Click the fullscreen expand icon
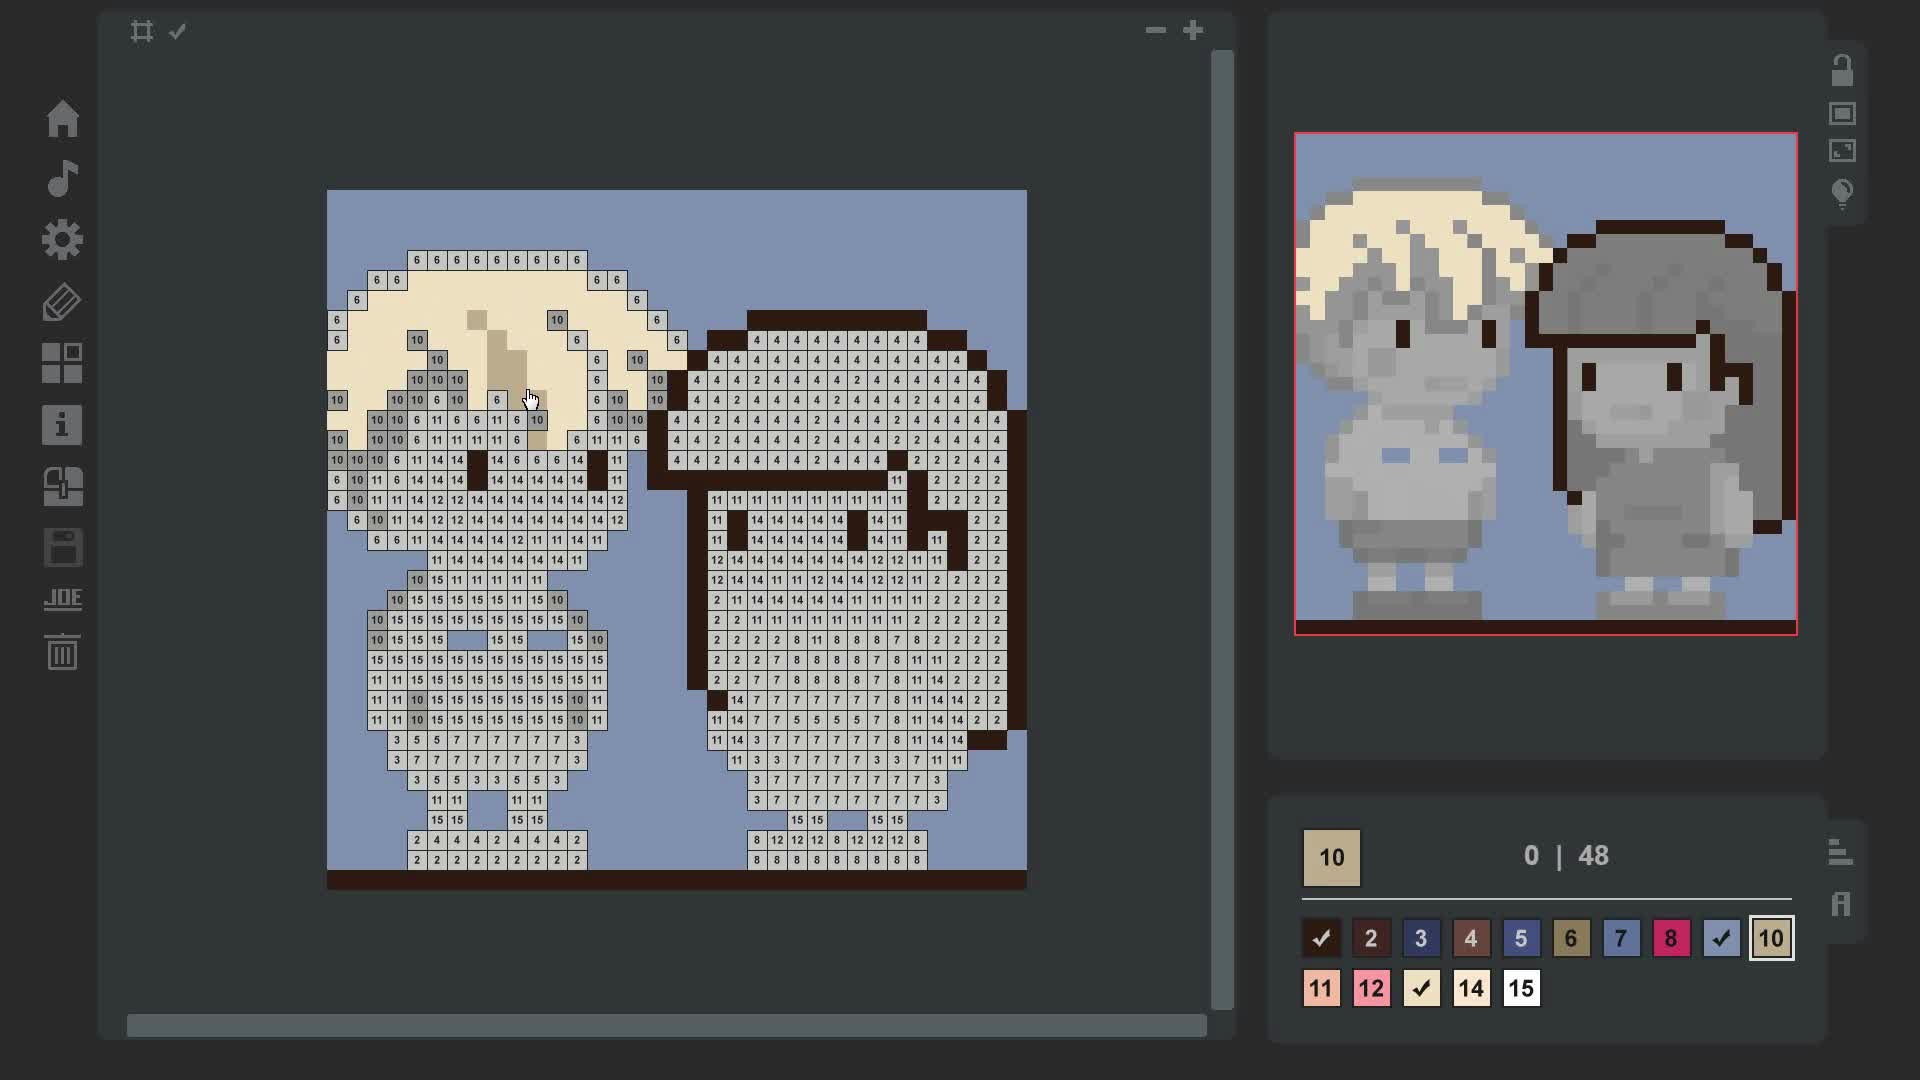The image size is (1920, 1080). (1842, 151)
